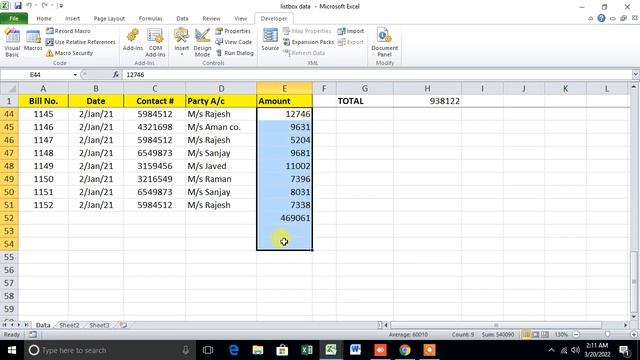The width and height of the screenshot is (640, 360).
Task: Switch to the Insert ribbon tab
Action: tap(72, 18)
